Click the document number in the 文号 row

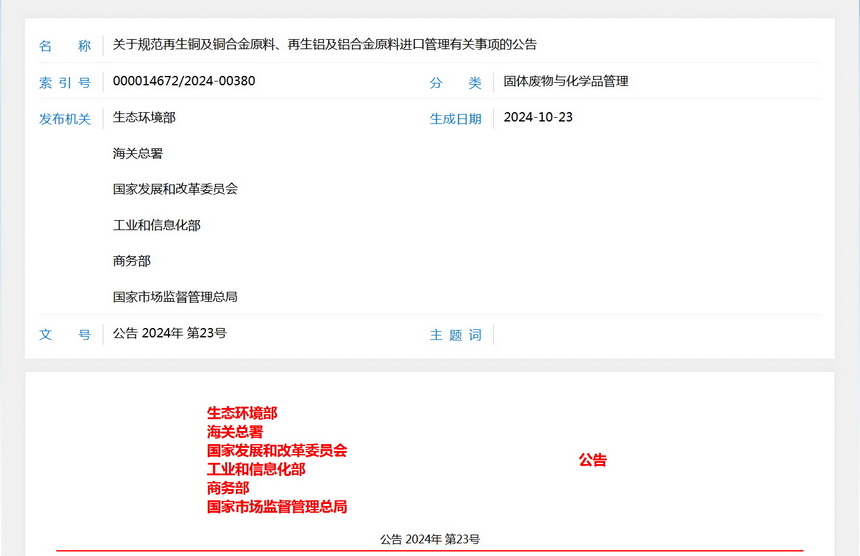click(170, 333)
